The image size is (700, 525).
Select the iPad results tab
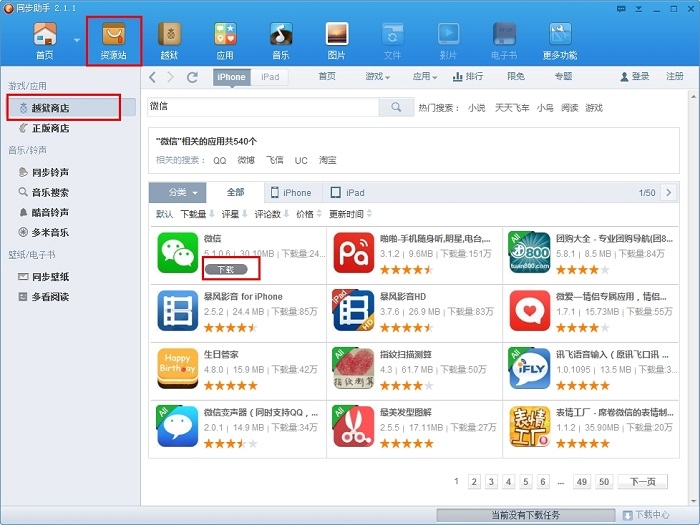click(348, 192)
